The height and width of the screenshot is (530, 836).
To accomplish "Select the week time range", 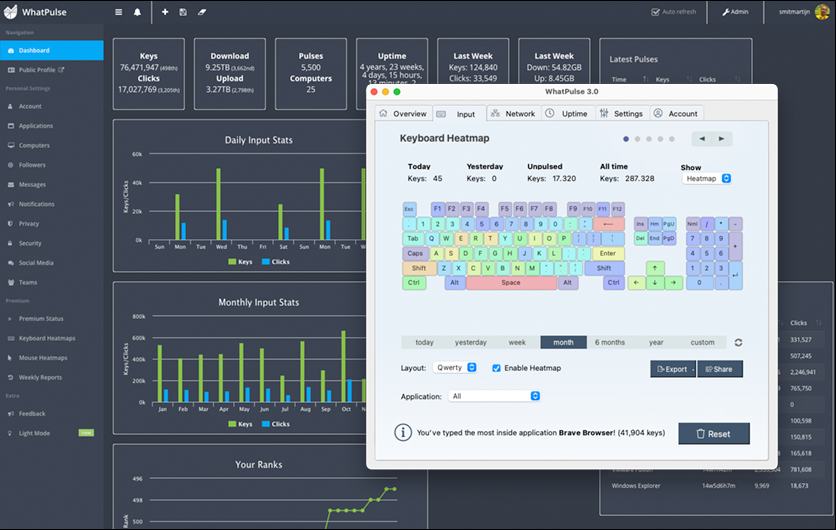I will (517, 342).
